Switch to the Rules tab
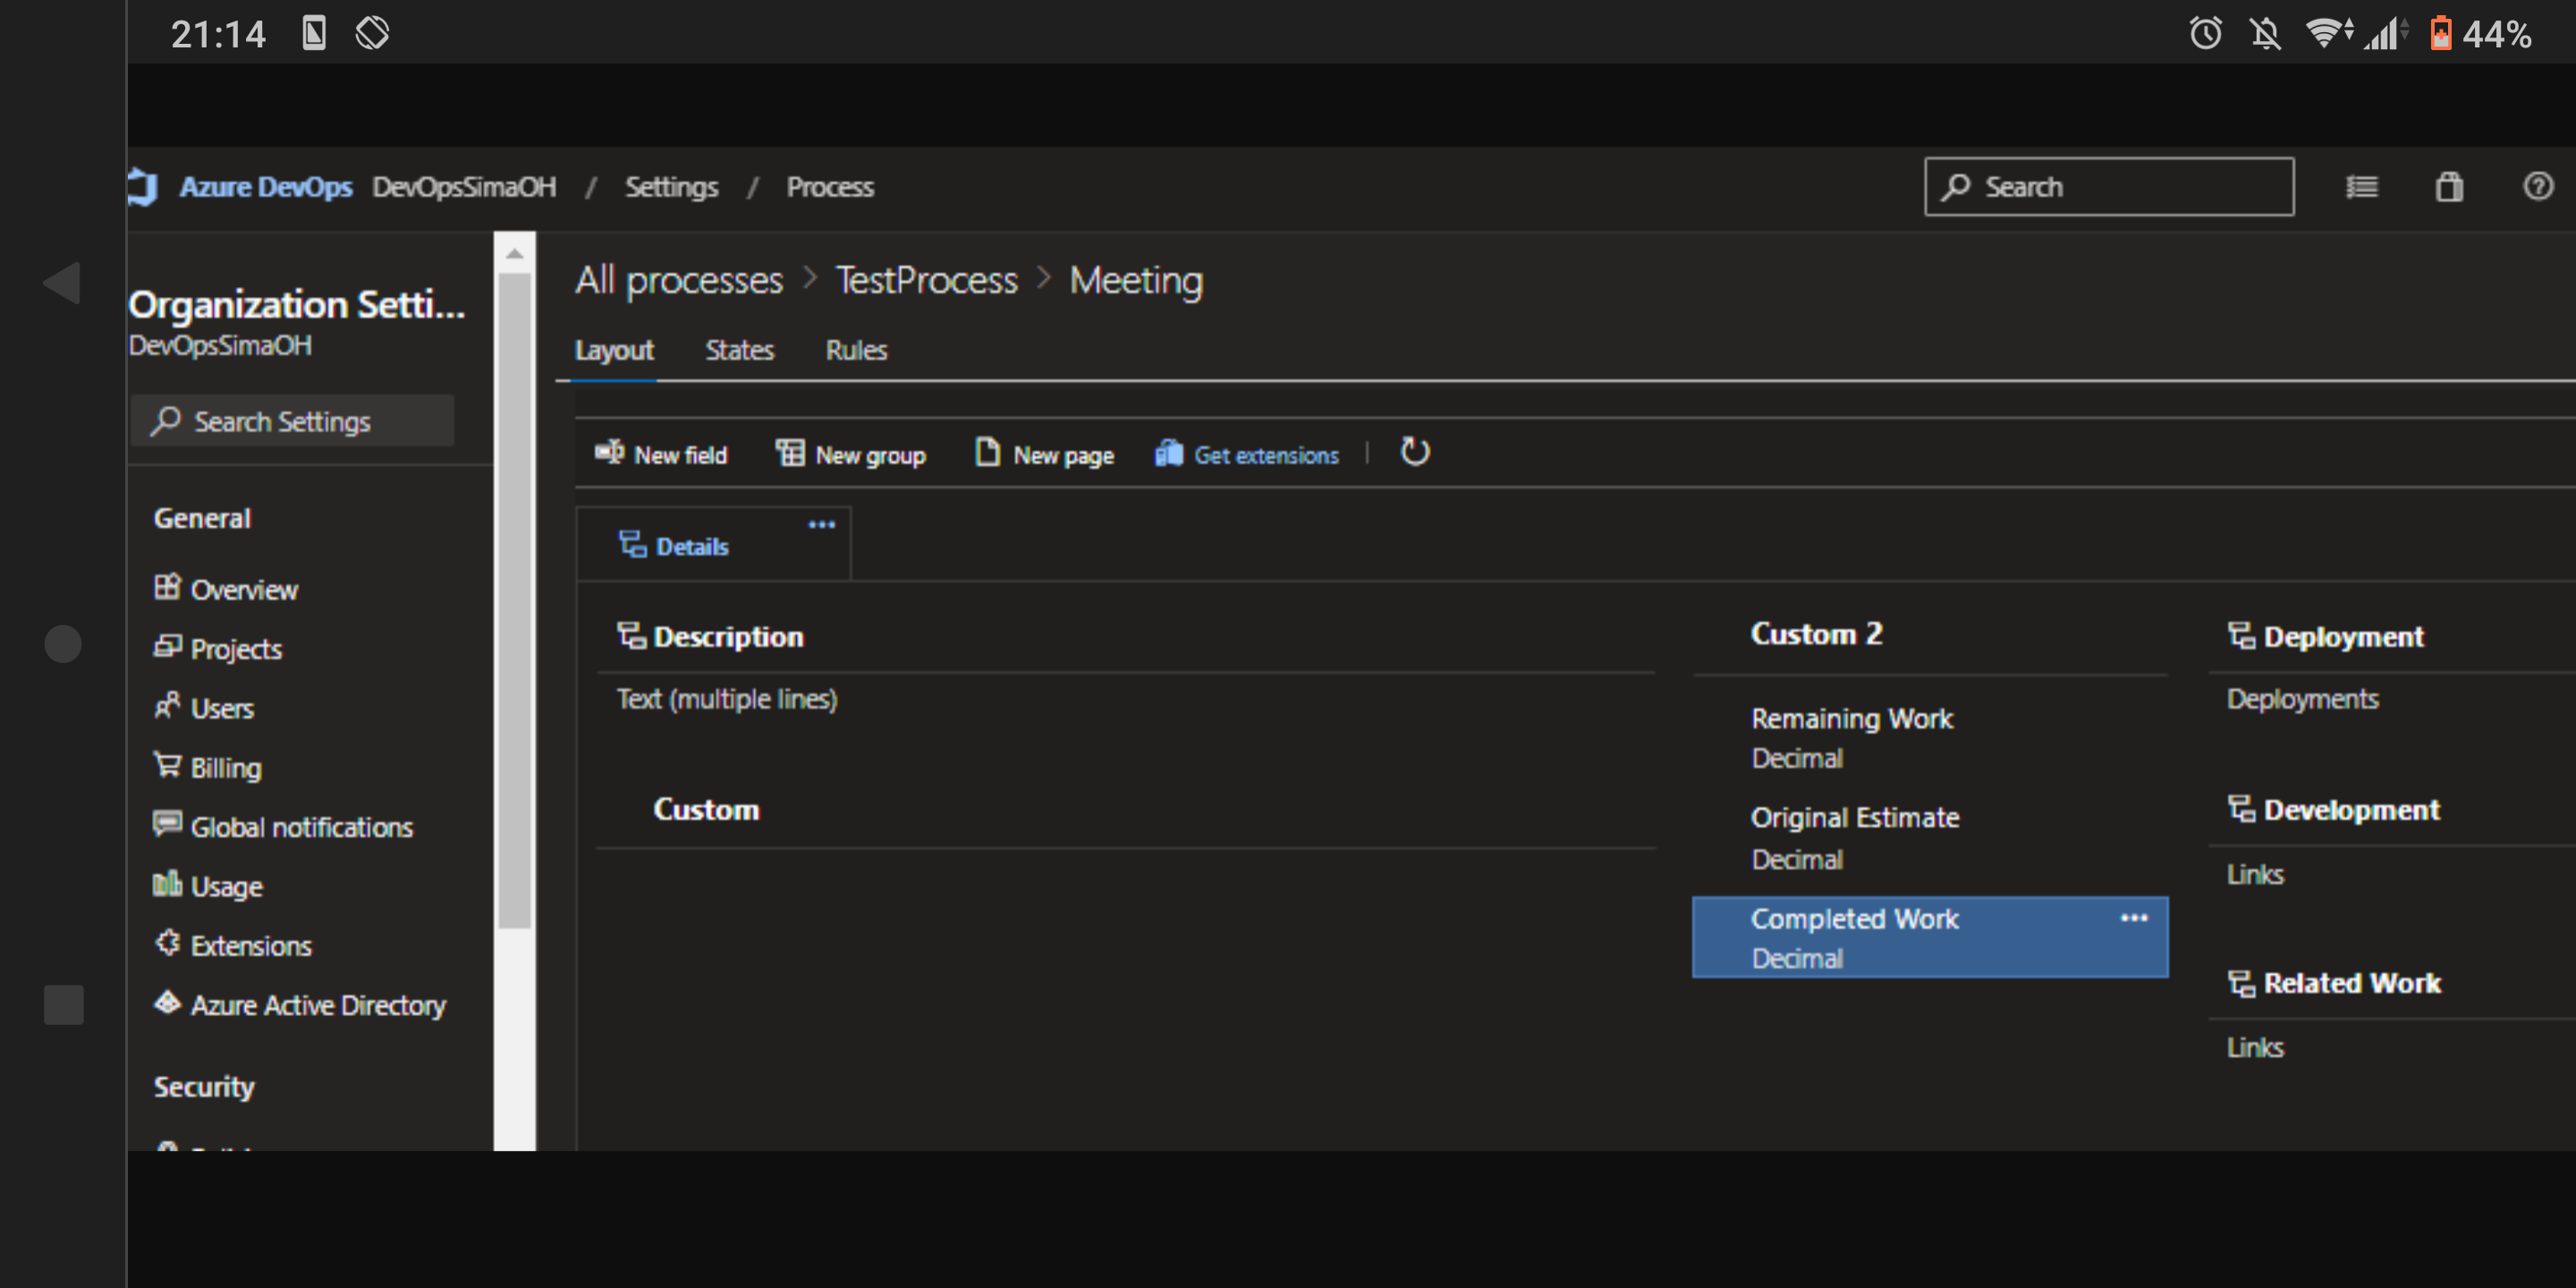The width and height of the screenshot is (2576, 1288). coord(856,350)
